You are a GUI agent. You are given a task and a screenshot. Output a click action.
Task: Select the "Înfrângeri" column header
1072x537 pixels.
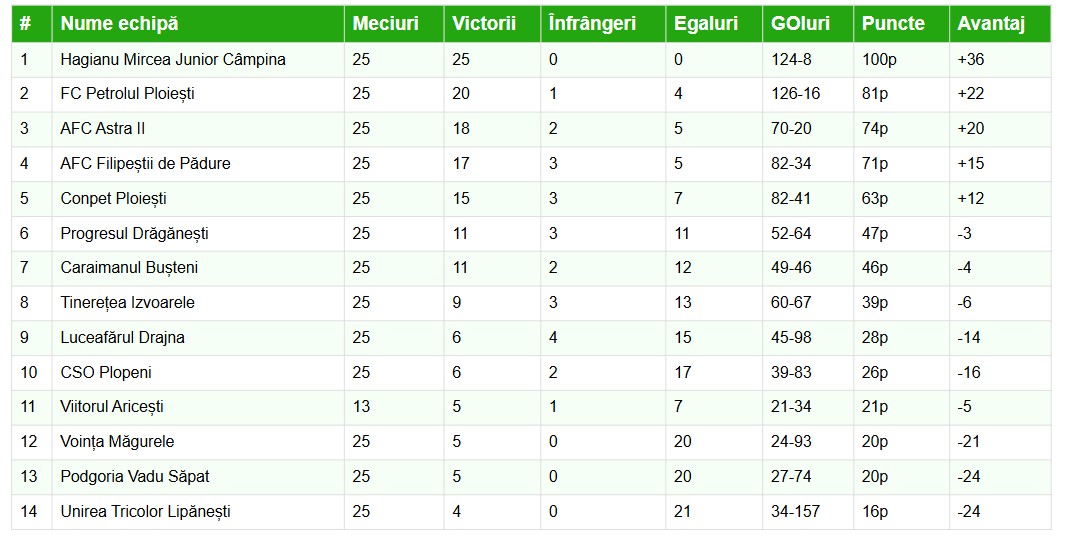tap(592, 23)
